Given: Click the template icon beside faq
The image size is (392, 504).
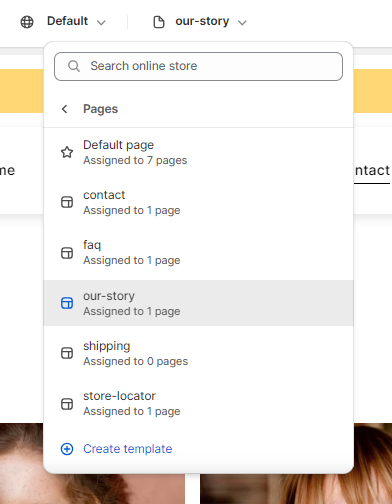Looking at the screenshot, I should click(67, 253).
